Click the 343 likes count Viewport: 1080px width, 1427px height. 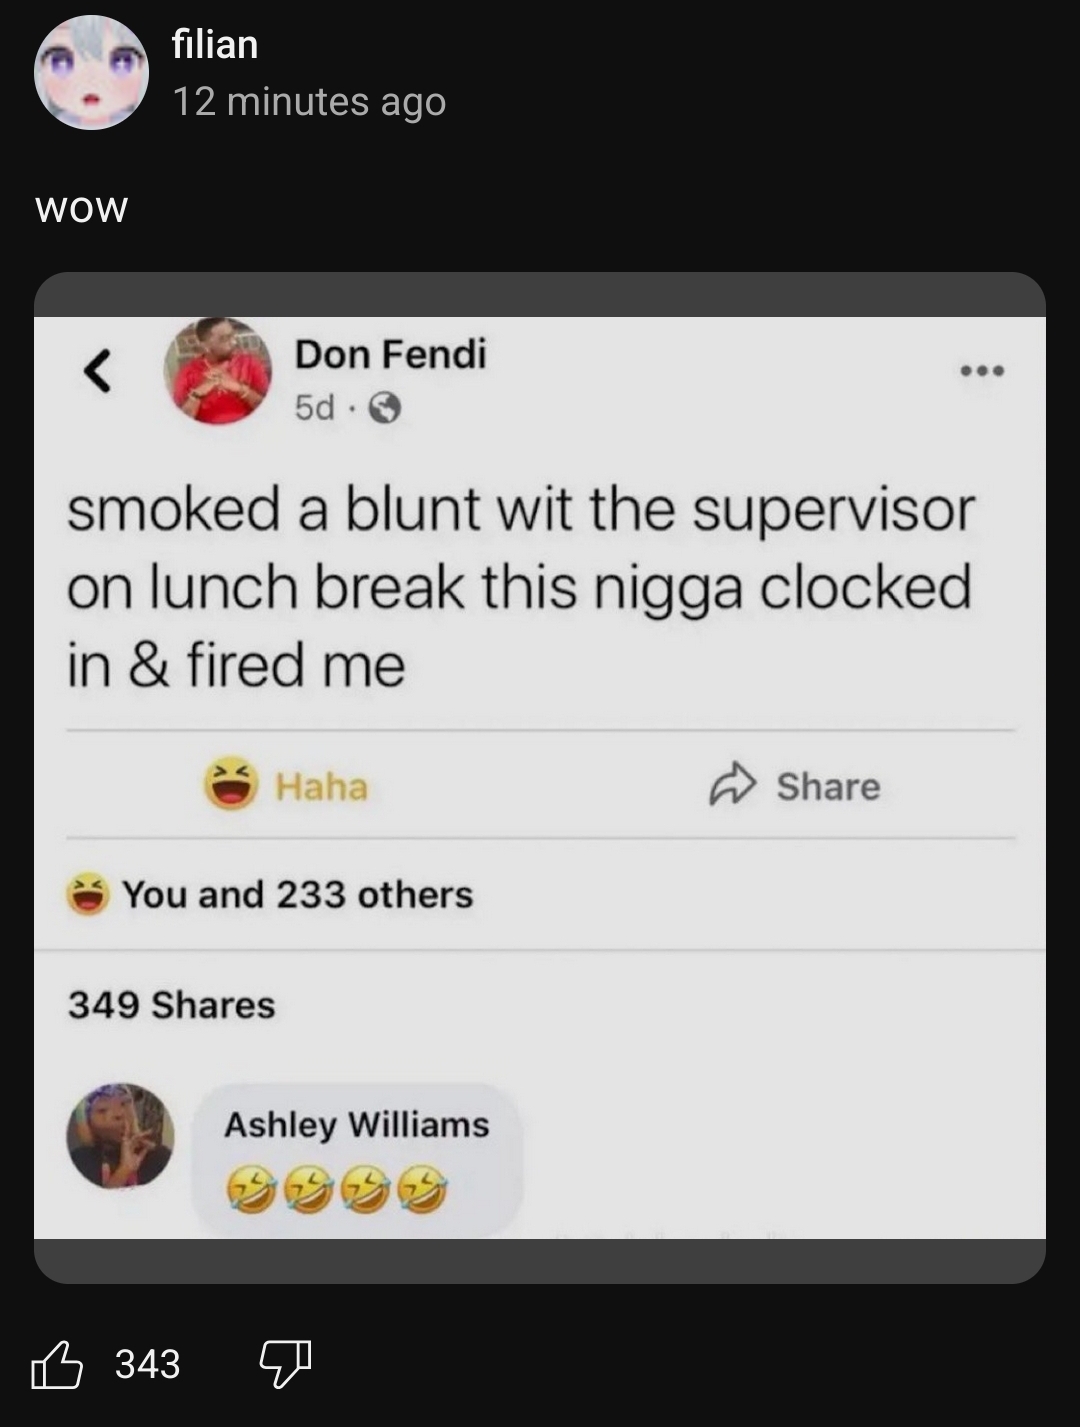[x=148, y=1365]
